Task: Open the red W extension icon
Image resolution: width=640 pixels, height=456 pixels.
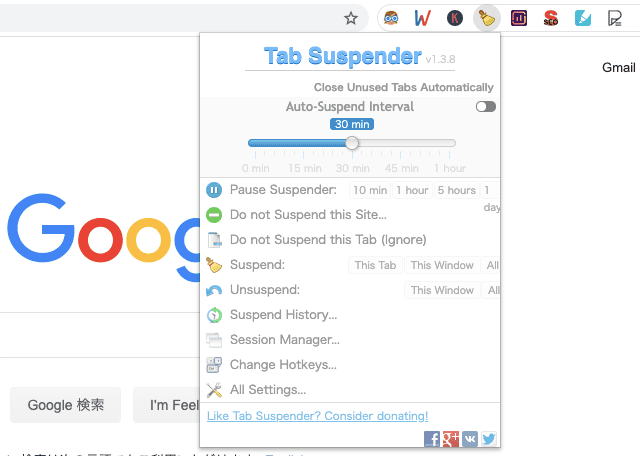Action: (422, 18)
